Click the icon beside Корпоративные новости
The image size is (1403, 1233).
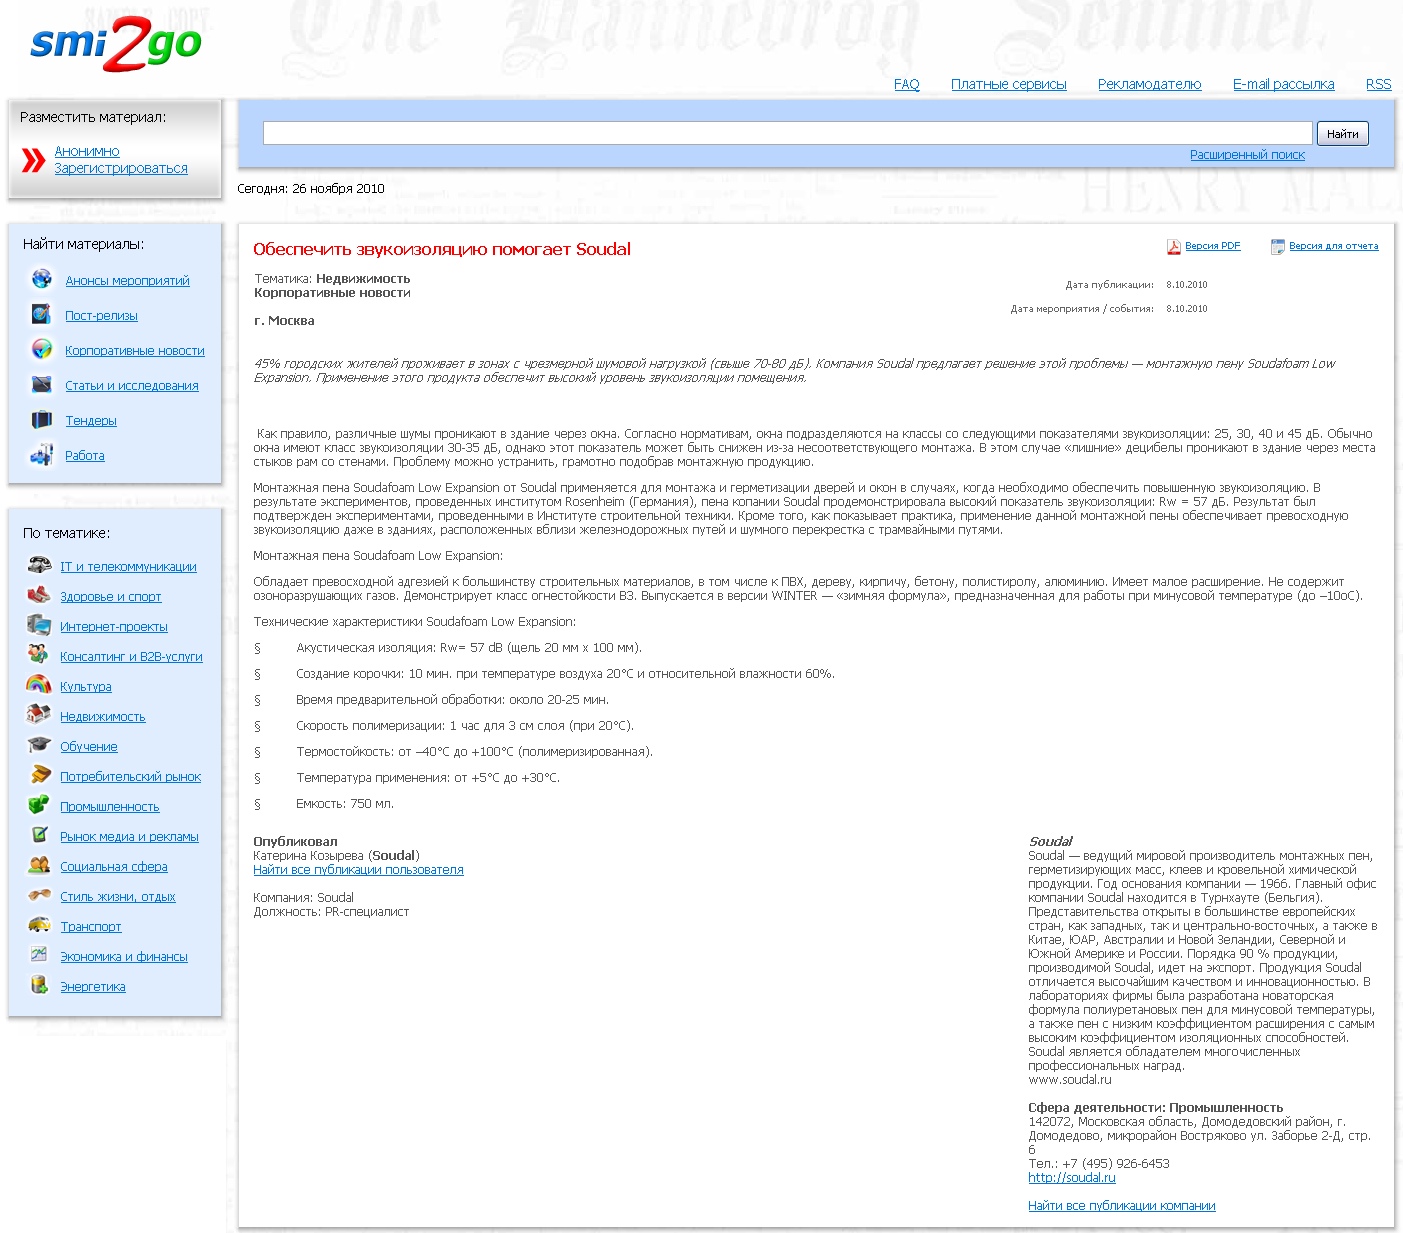click(42, 349)
